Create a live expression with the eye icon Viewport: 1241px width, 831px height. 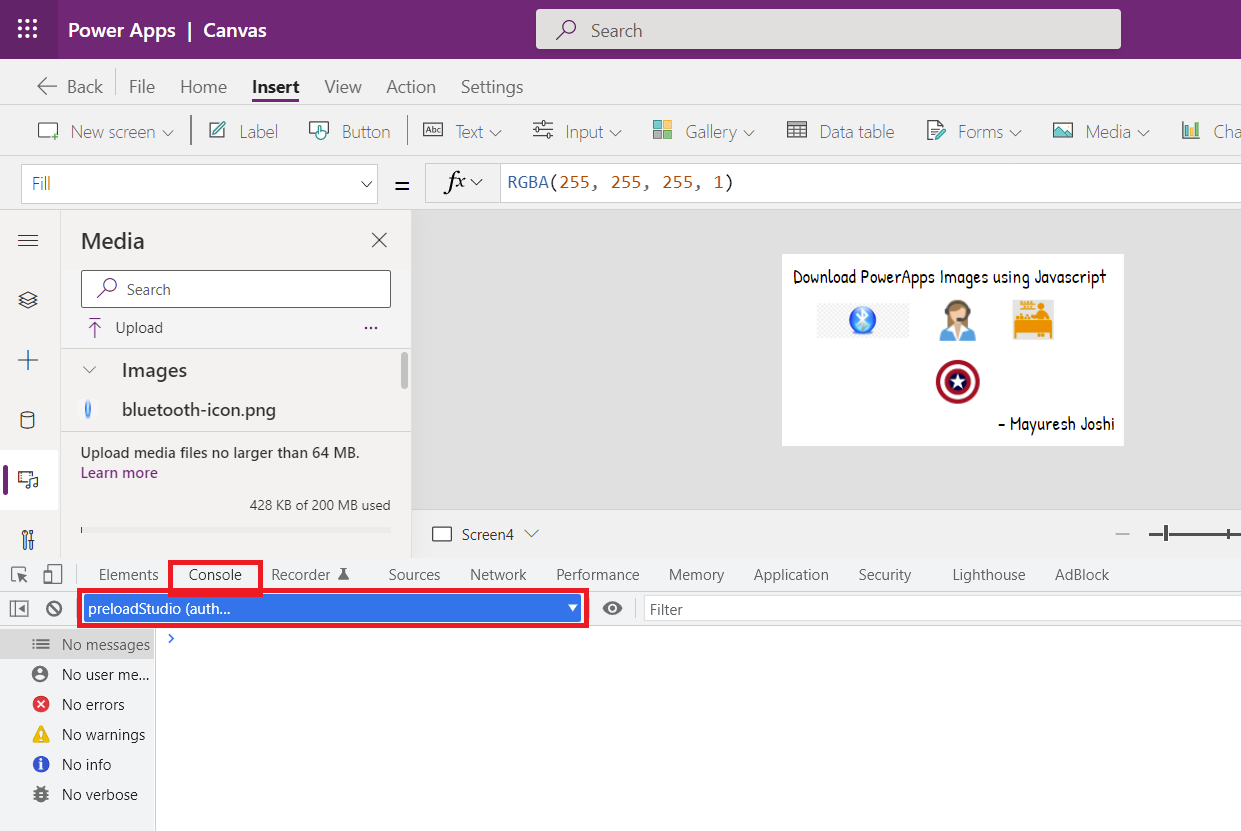pos(613,608)
